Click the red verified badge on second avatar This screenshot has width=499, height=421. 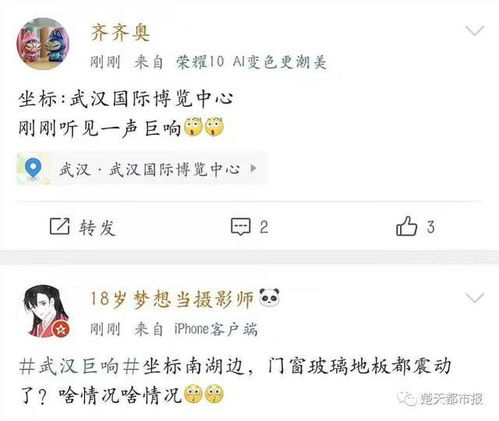click(x=61, y=329)
